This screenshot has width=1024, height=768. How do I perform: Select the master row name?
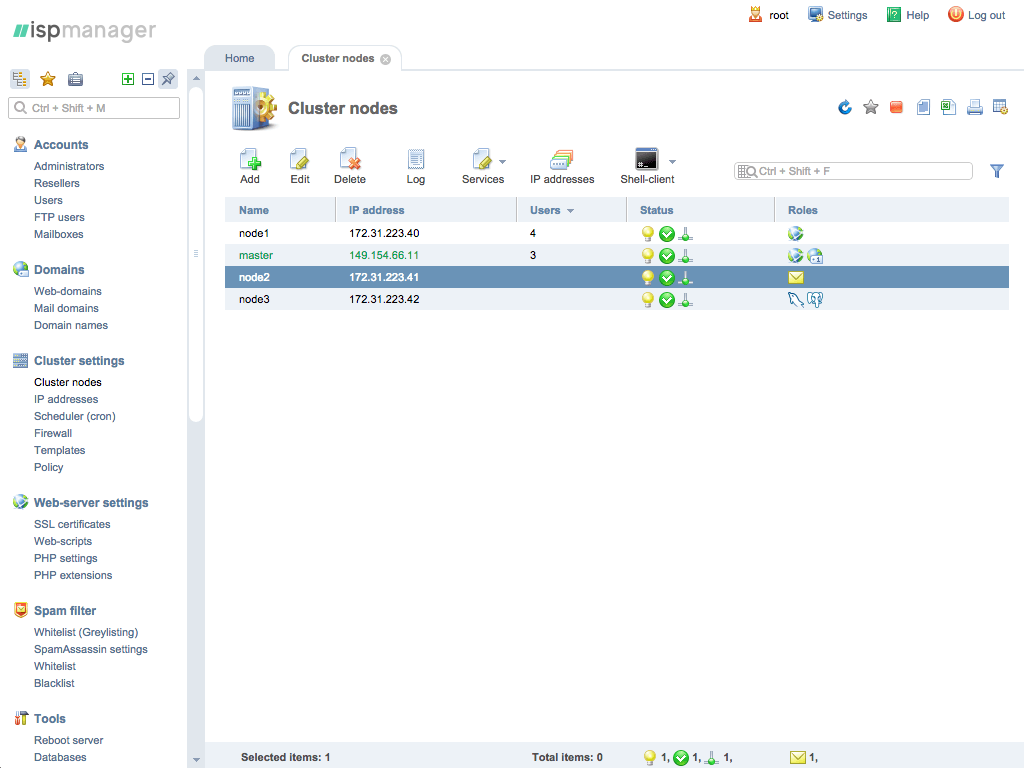click(x=256, y=255)
